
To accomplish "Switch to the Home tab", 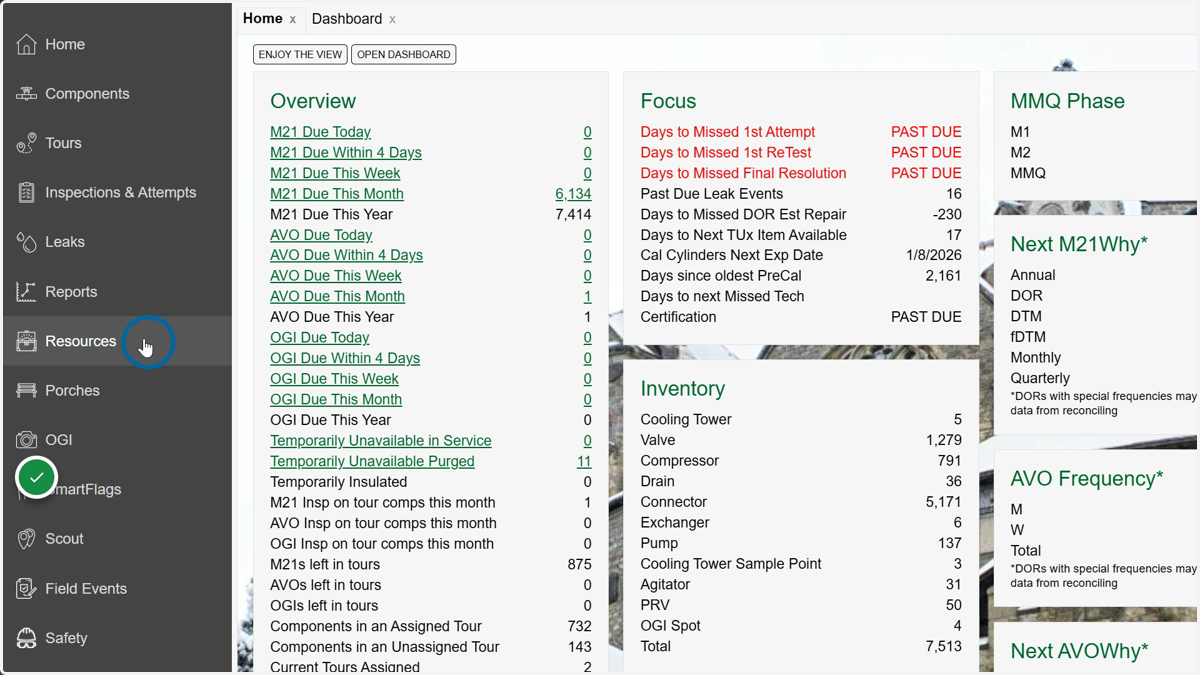I will [262, 18].
